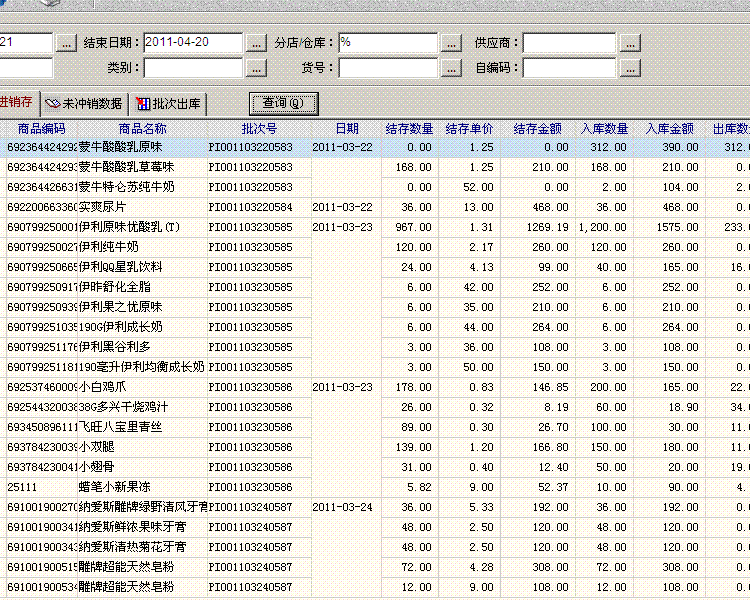Sort by the 入库金额 column header
Image resolution: width=750 pixels, height=600 pixels.
(x=670, y=129)
